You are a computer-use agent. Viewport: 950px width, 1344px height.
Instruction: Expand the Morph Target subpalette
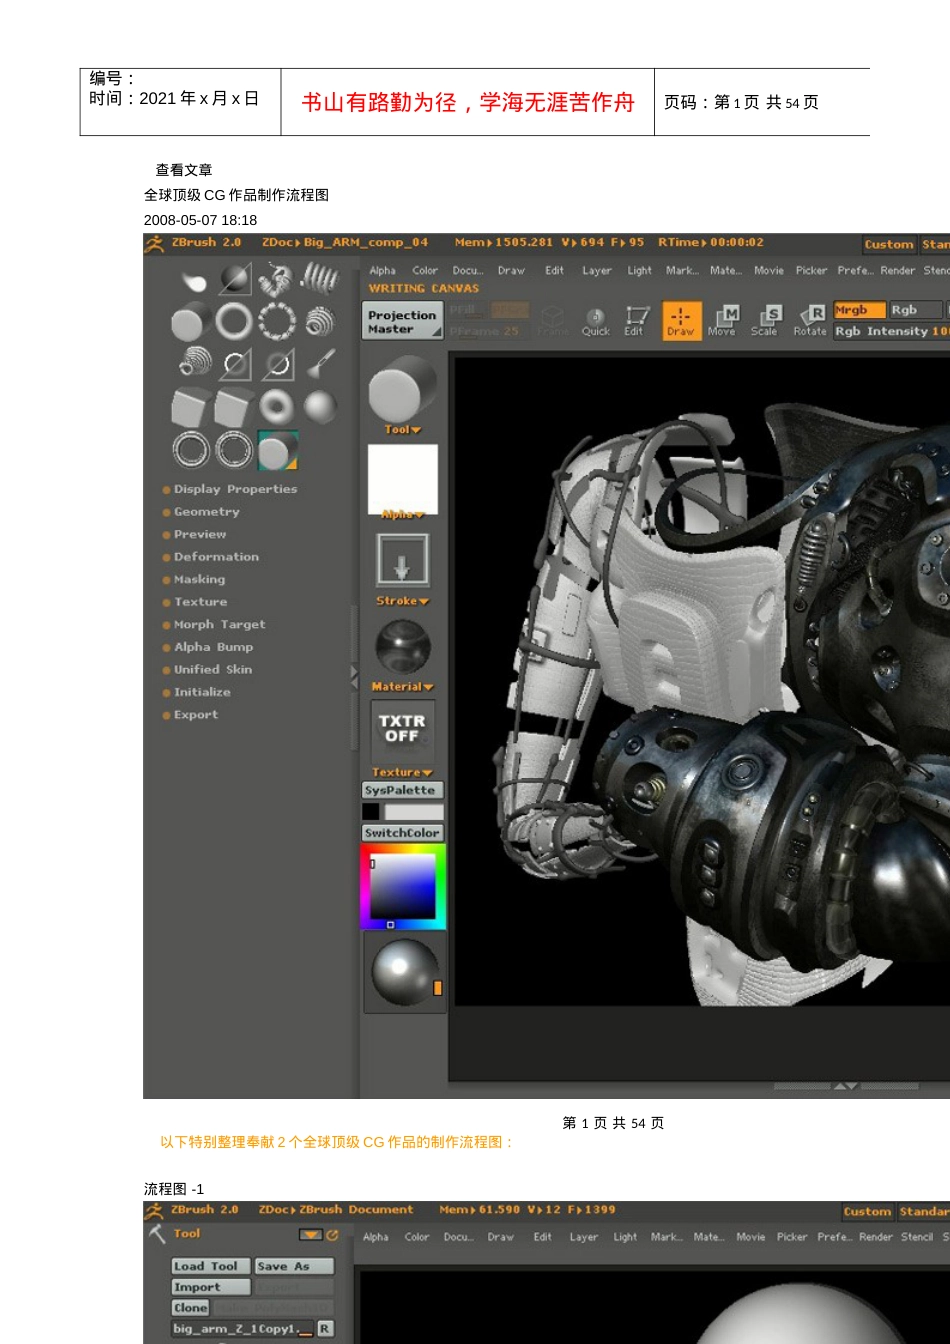click(219, 625)
